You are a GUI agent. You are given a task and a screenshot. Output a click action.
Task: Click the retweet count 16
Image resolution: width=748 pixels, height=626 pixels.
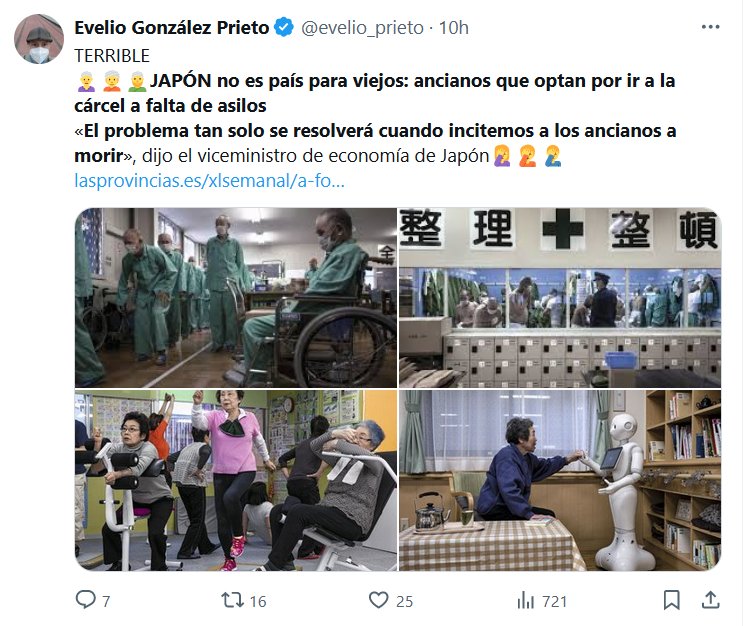pyautogui.click(x=258, y=601)
